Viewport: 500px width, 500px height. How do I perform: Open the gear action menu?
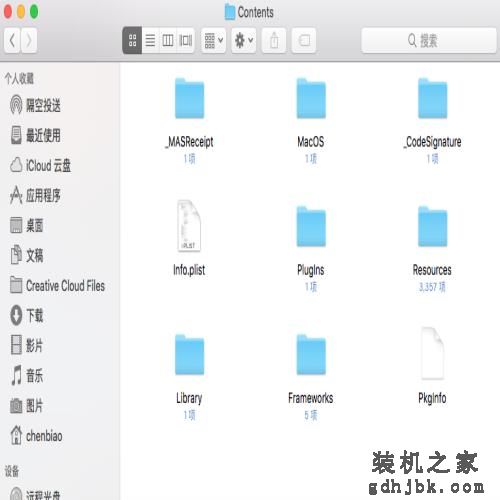[244, 40]
